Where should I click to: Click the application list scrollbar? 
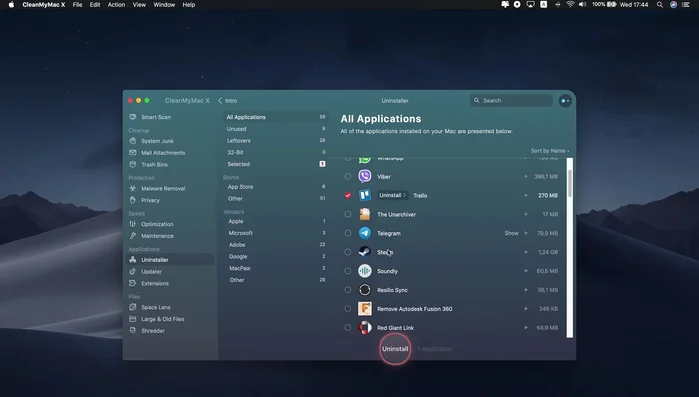(x=570, y=184)
